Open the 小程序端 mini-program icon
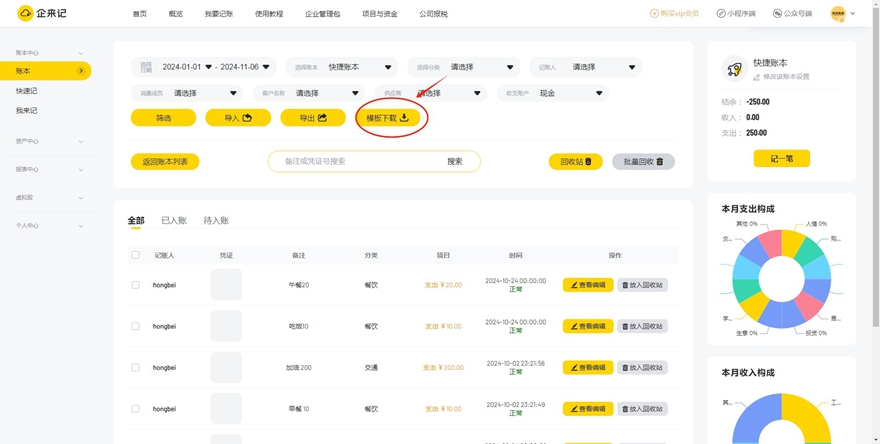The image size is (880, 444). 721,14
